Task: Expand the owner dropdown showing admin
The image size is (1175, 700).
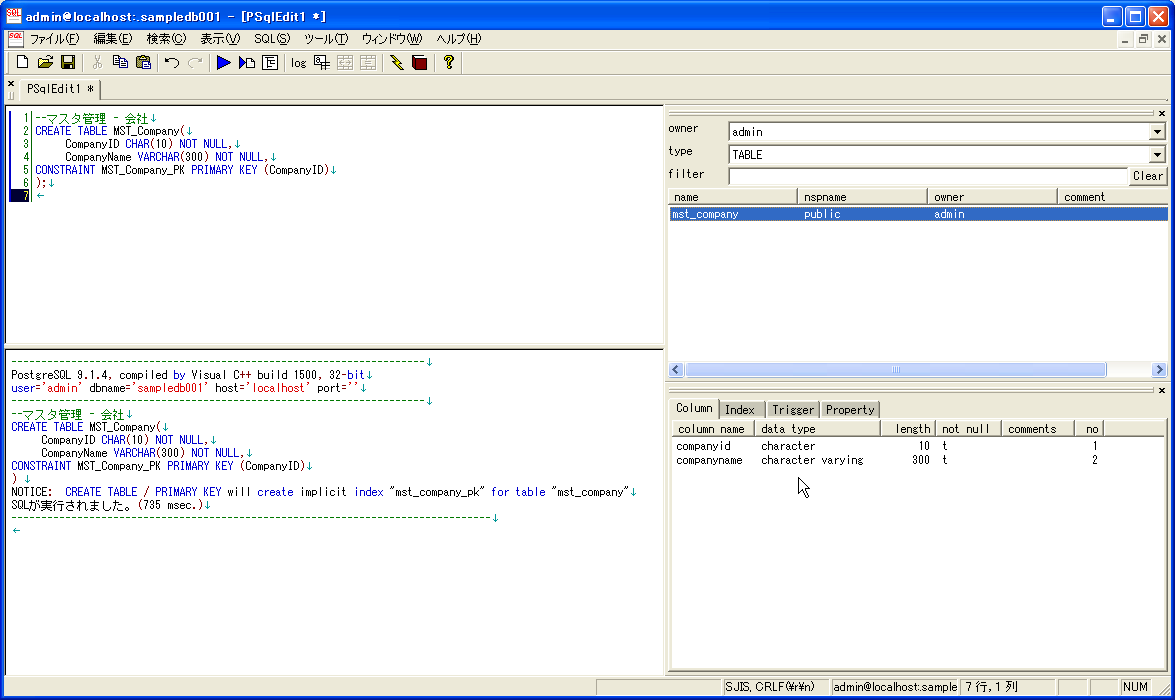Action: 1157,132
